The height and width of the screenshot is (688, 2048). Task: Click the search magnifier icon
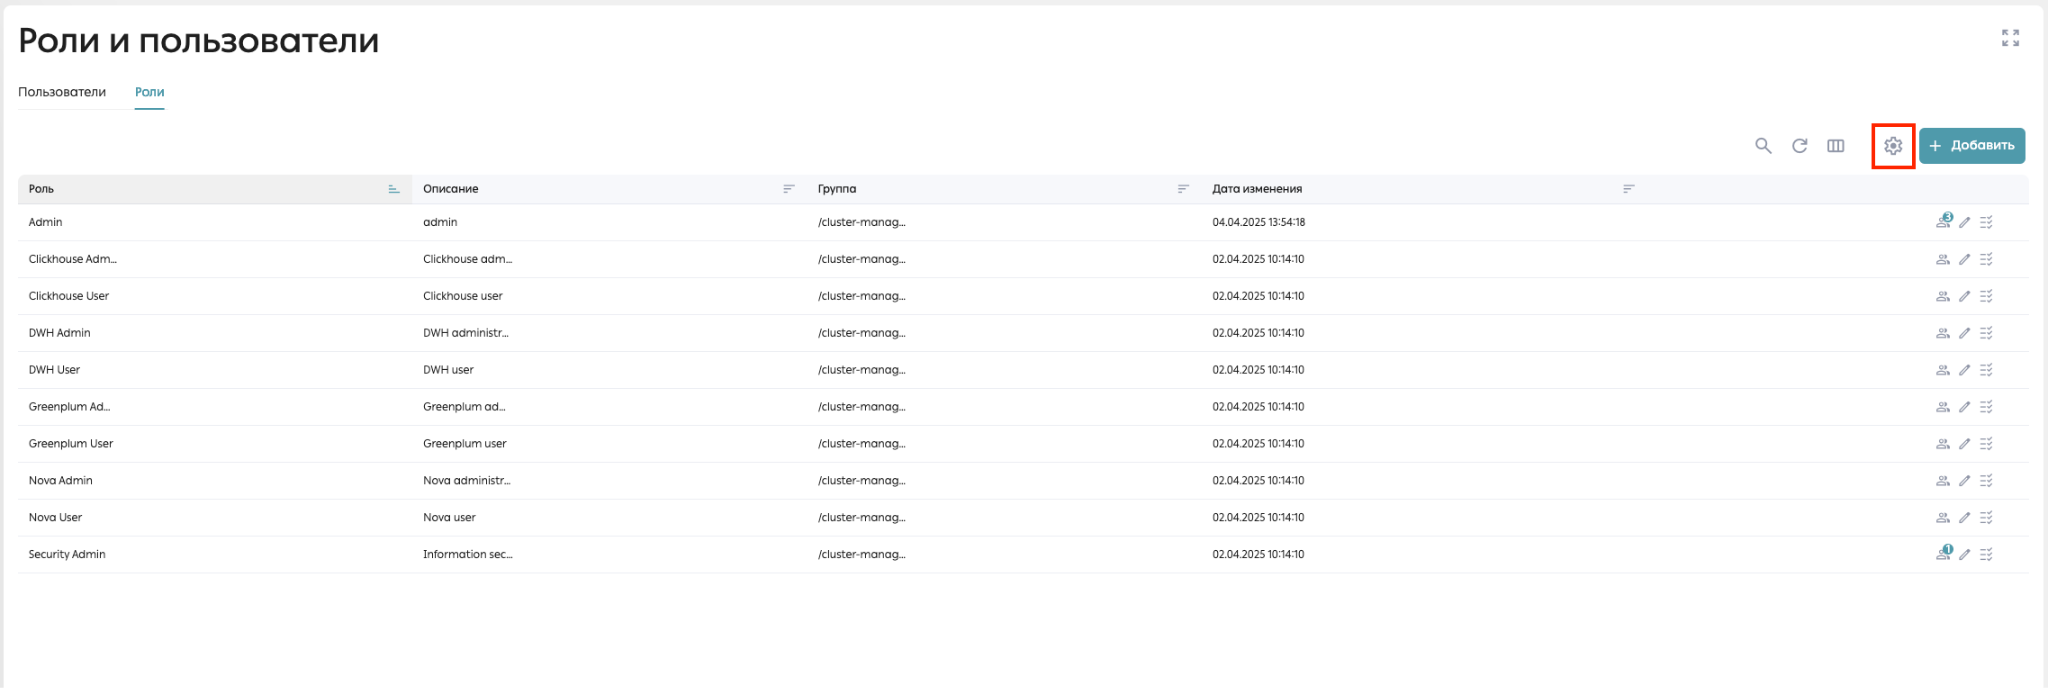(1763, 146)
